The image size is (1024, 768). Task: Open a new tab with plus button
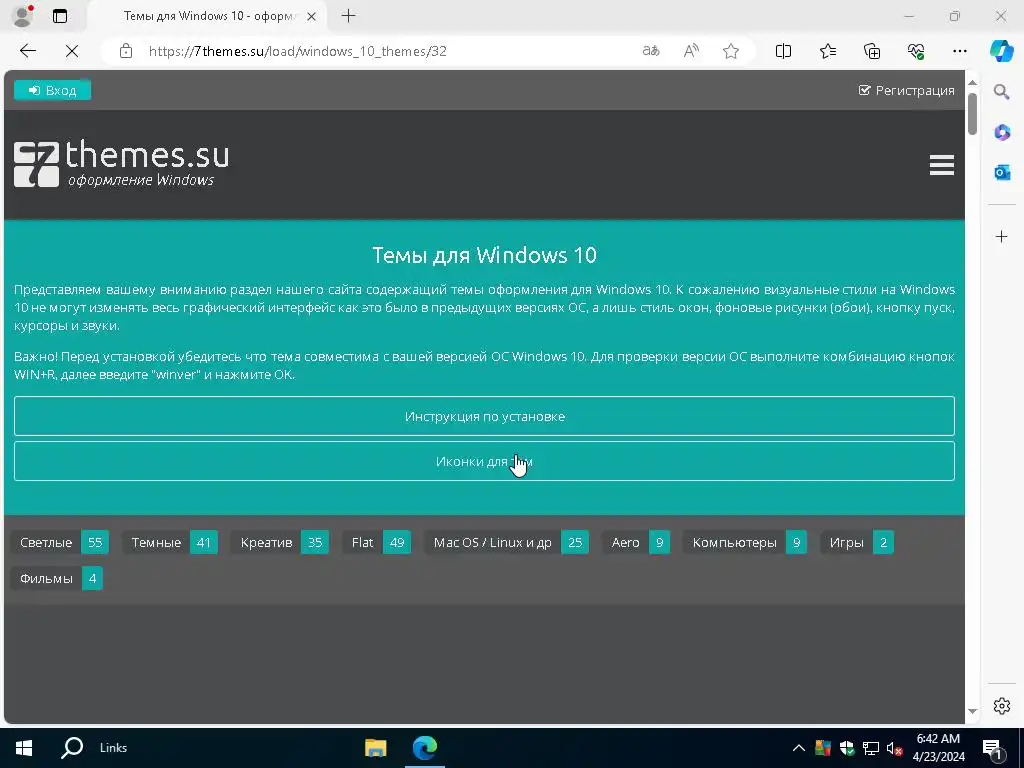(x=349, y=16)
